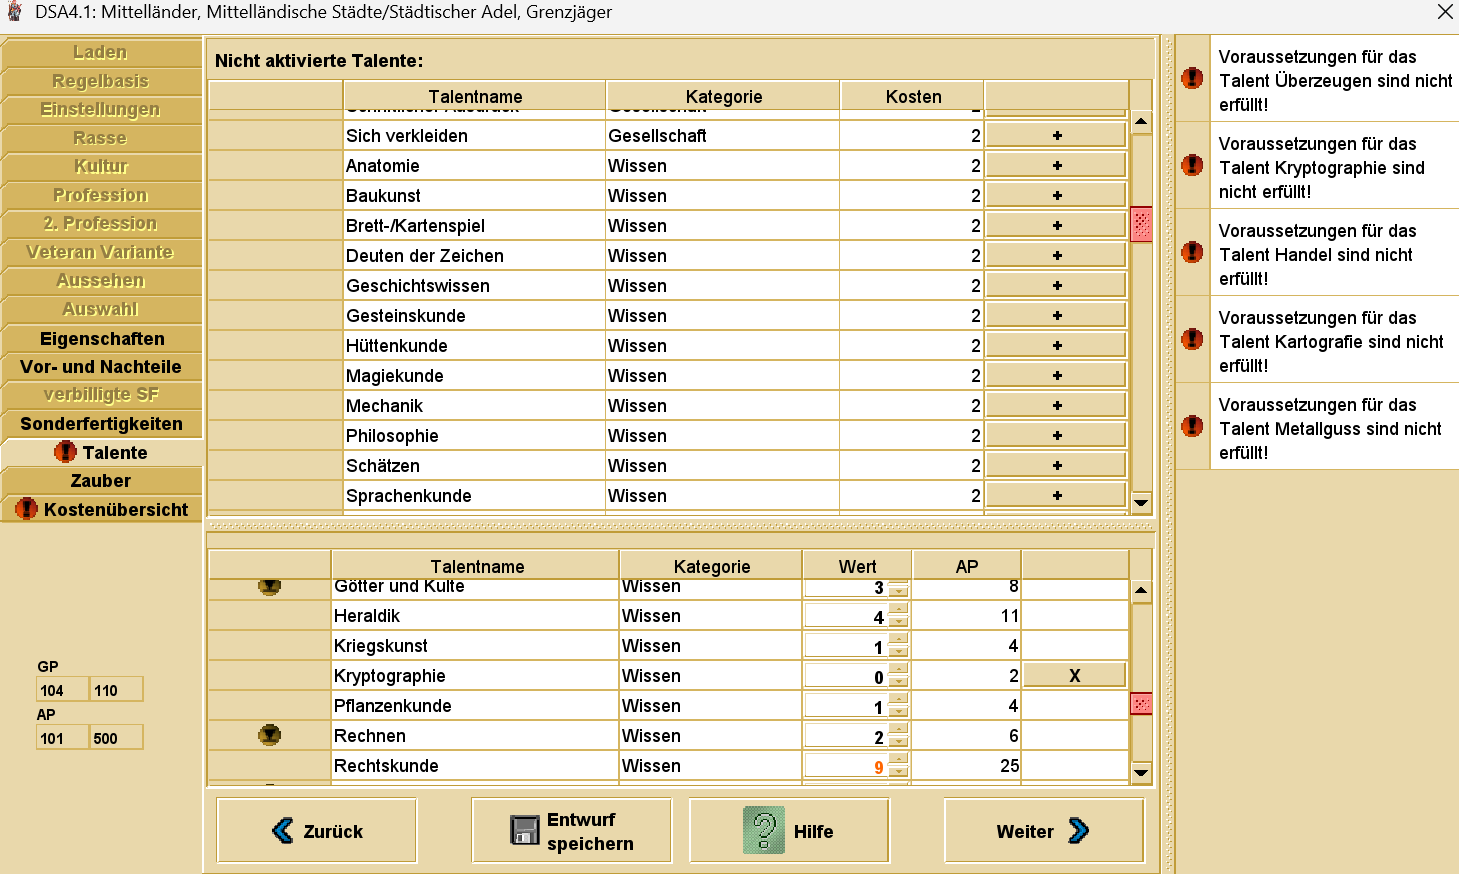Click the question mark Hilfe icon
Viewport: 1459px width, 874px height.
764,830
